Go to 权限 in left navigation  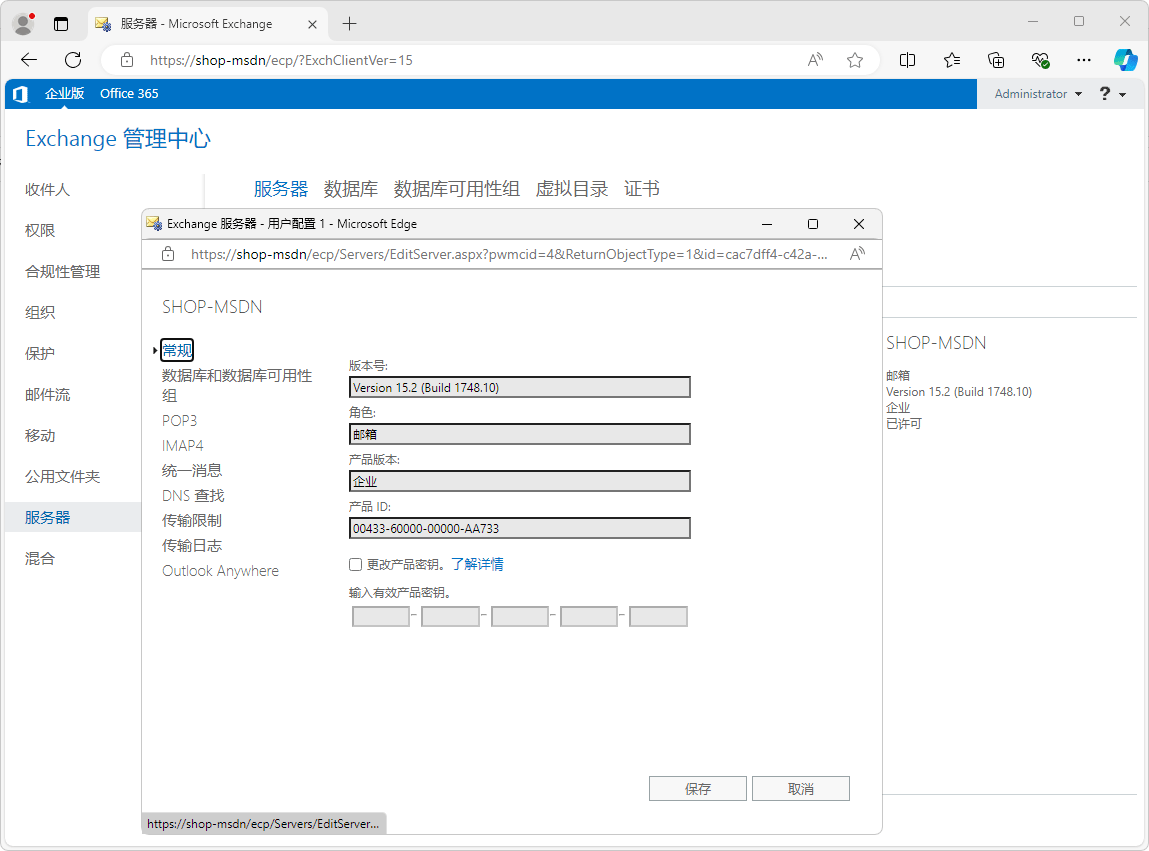[x=40, y=231]
